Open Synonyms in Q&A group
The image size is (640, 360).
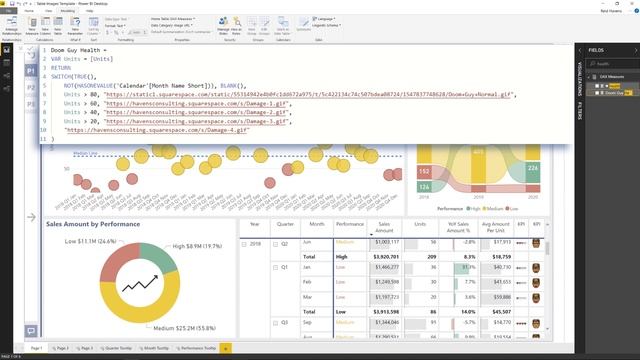click(303, 24)
